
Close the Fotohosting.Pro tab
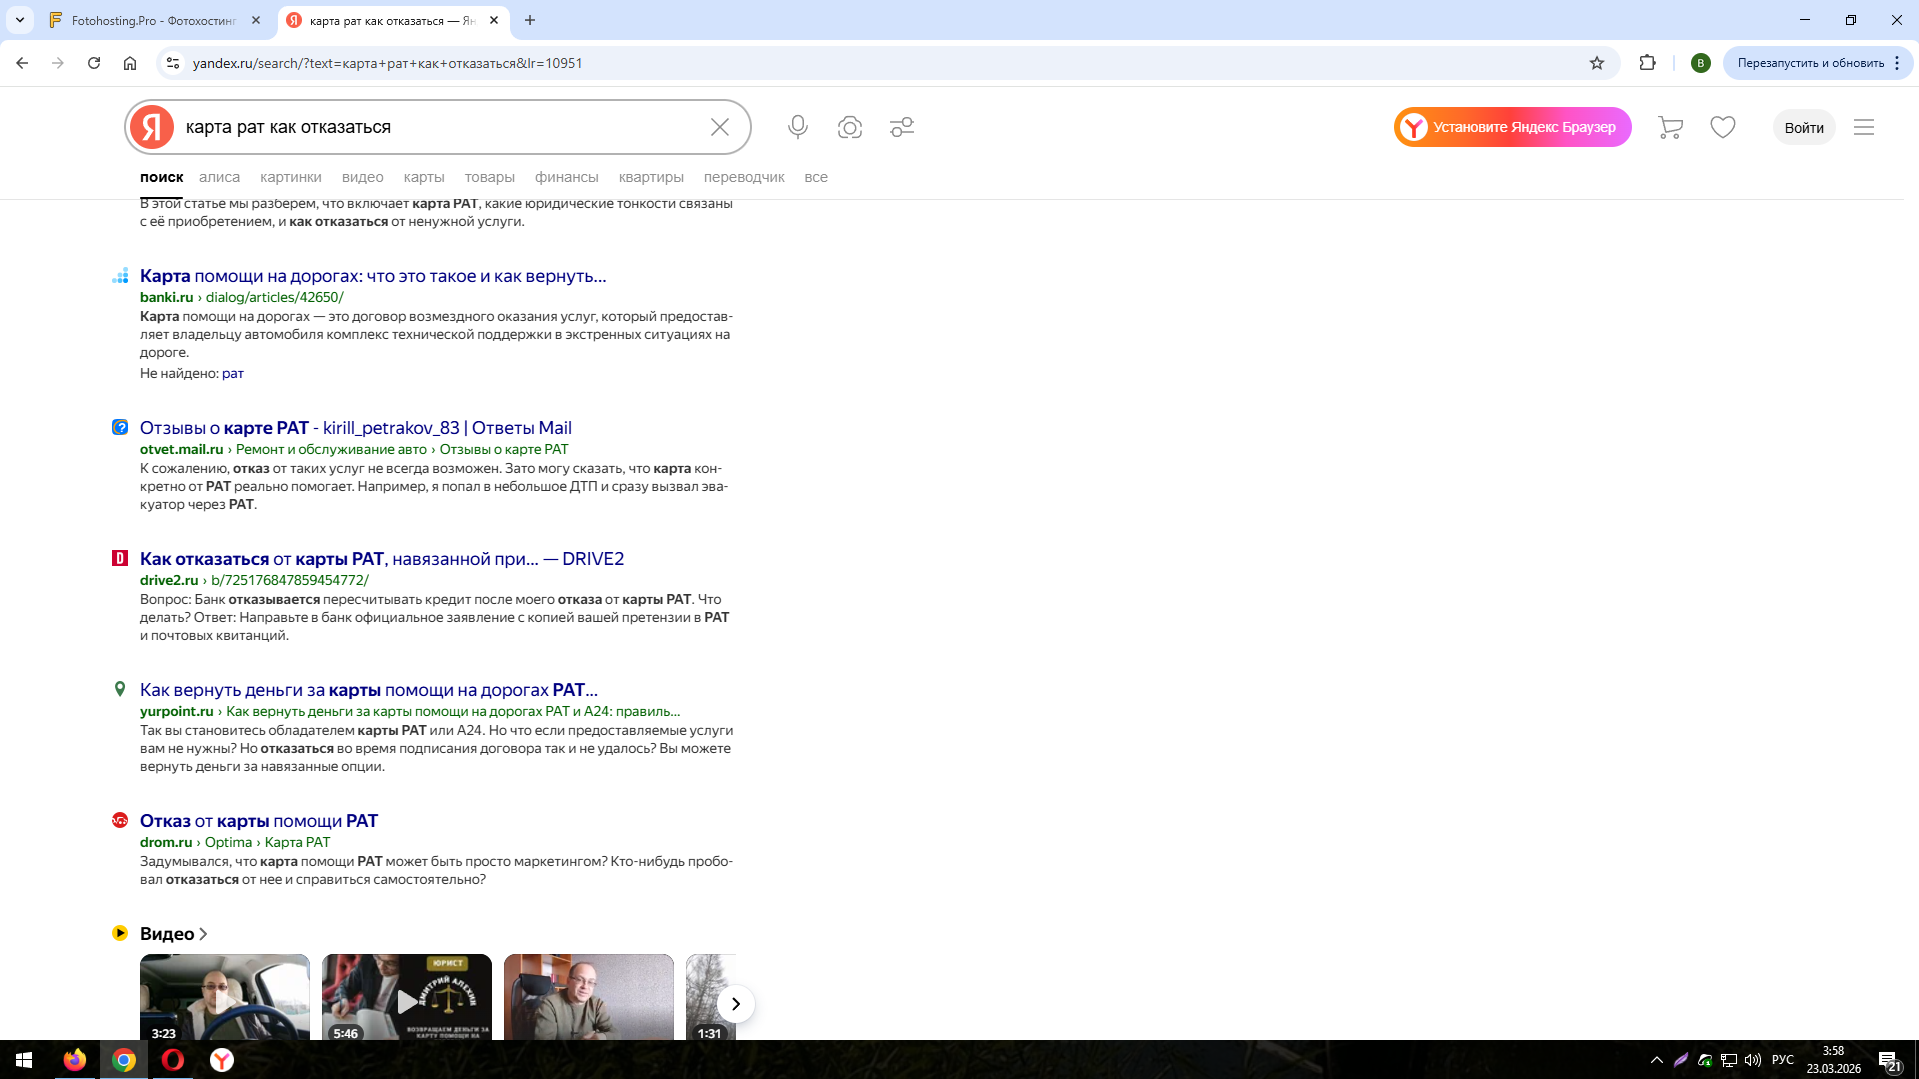tap(256, 20)
